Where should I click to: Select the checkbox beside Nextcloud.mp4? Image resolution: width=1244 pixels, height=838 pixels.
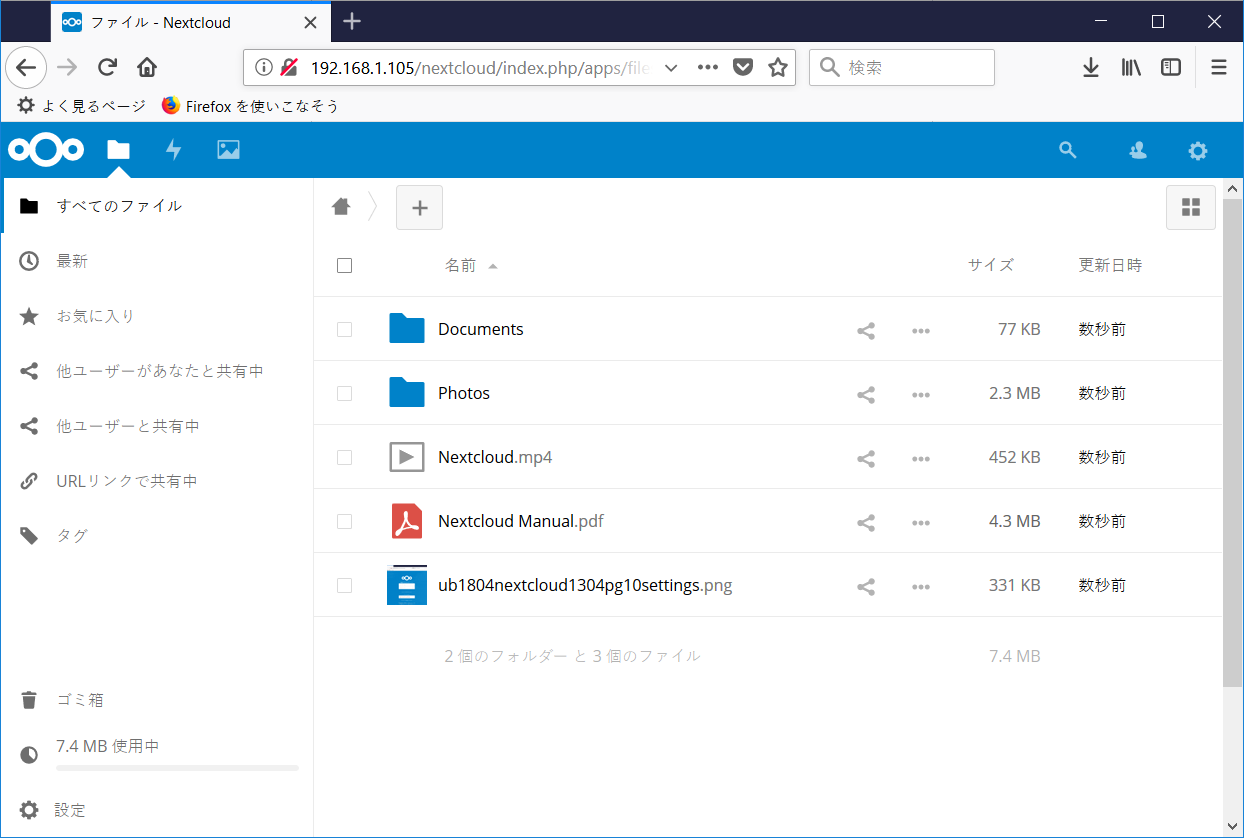click(345, 457)
